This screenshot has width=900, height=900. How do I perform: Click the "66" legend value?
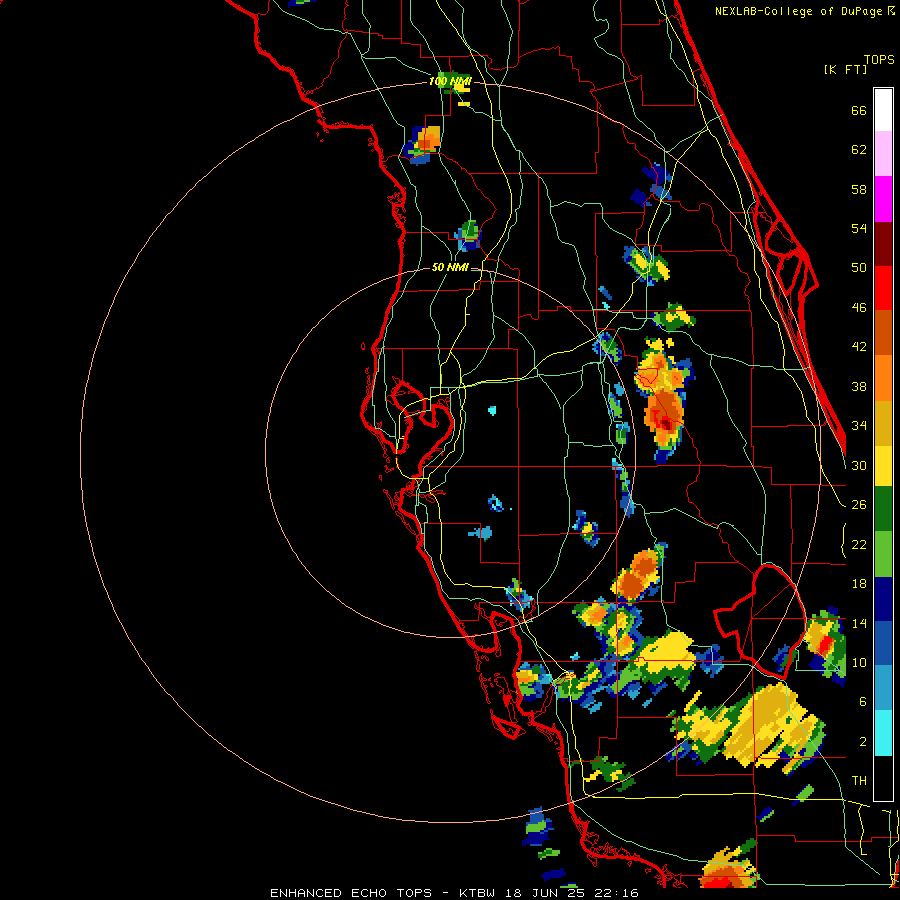tap(859, 110)
